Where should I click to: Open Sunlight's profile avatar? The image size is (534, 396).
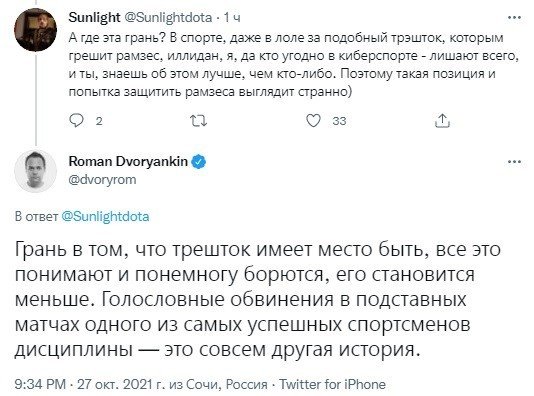click(x=35, y=30)
